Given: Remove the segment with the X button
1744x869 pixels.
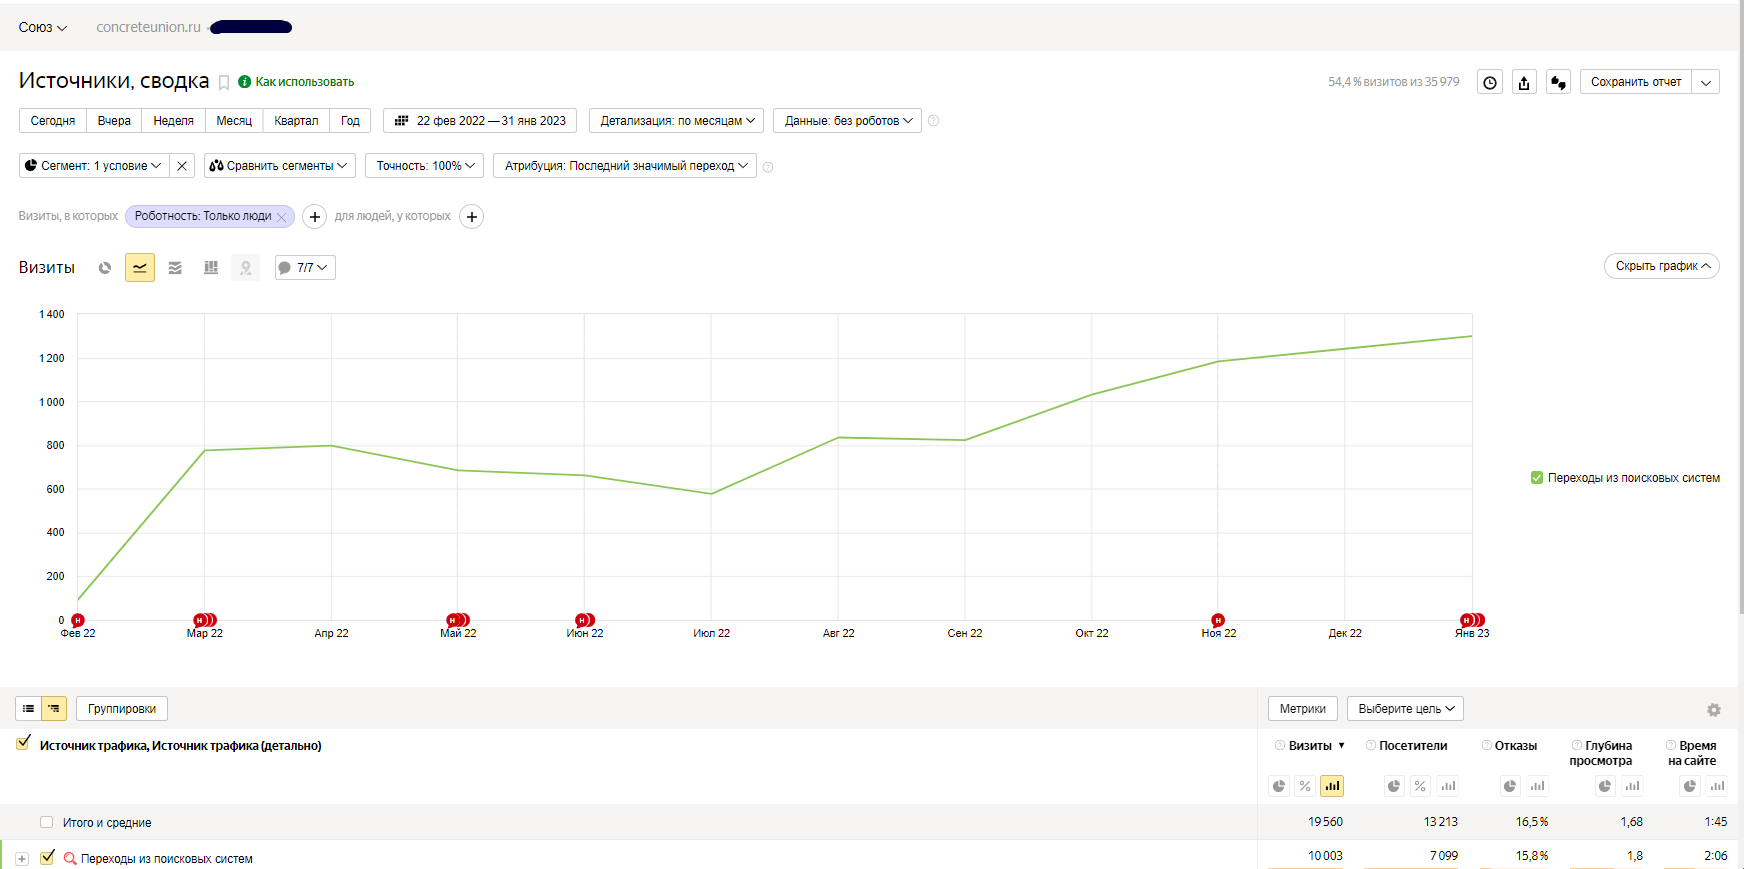Looking at the screenshot, I should click(x=182, y=166).
